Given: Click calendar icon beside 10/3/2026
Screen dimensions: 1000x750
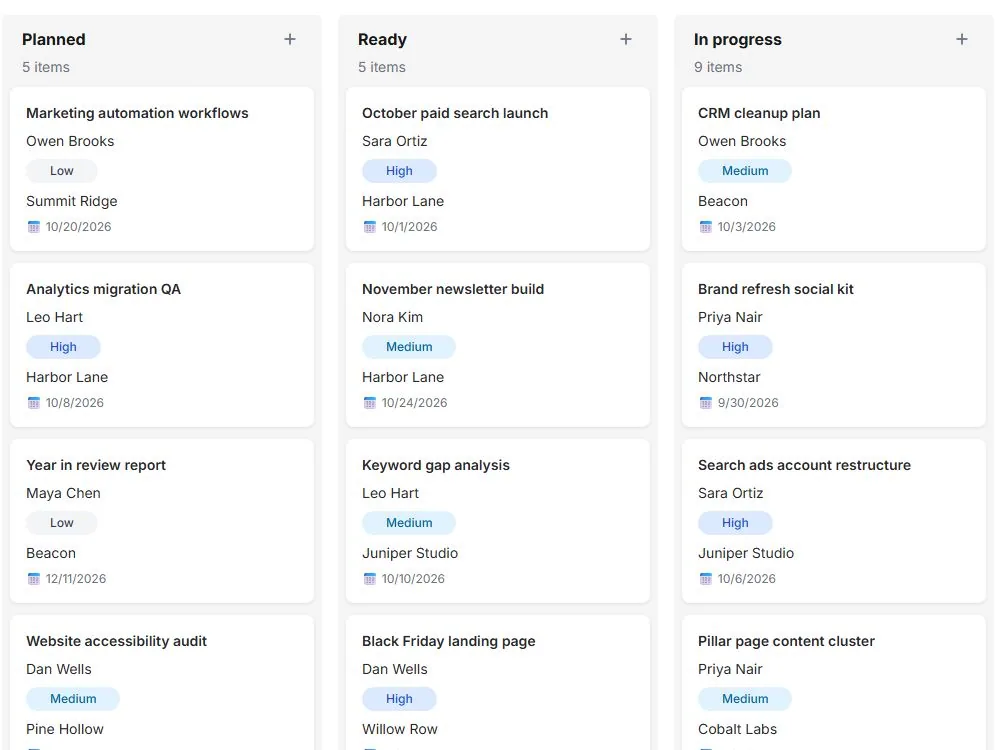Looking at the screenshot, I should pos(706,226).
